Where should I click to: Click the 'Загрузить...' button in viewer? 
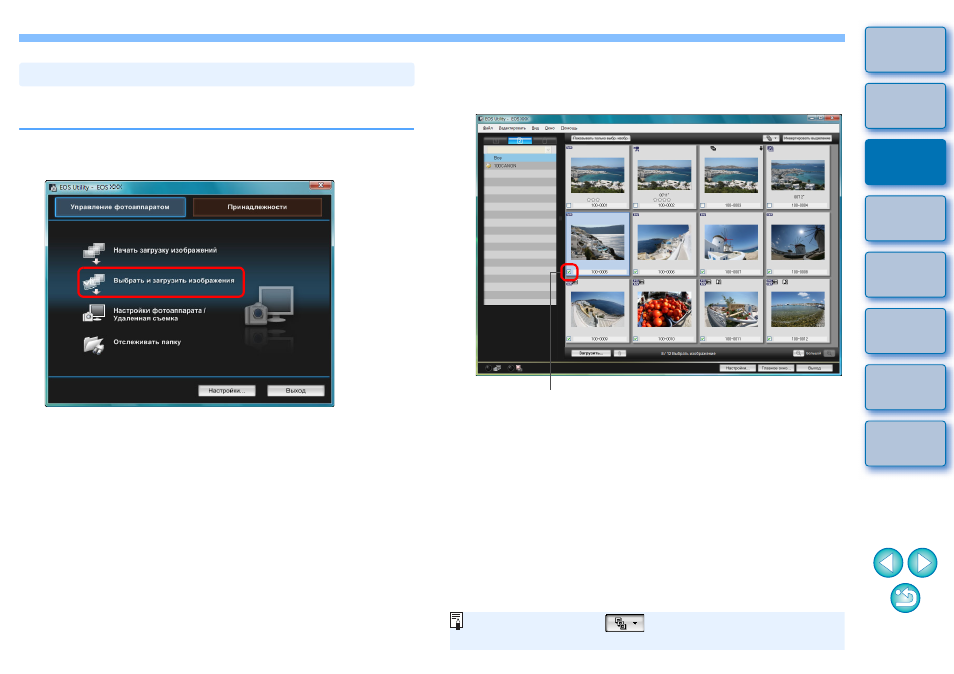point(591,353)
